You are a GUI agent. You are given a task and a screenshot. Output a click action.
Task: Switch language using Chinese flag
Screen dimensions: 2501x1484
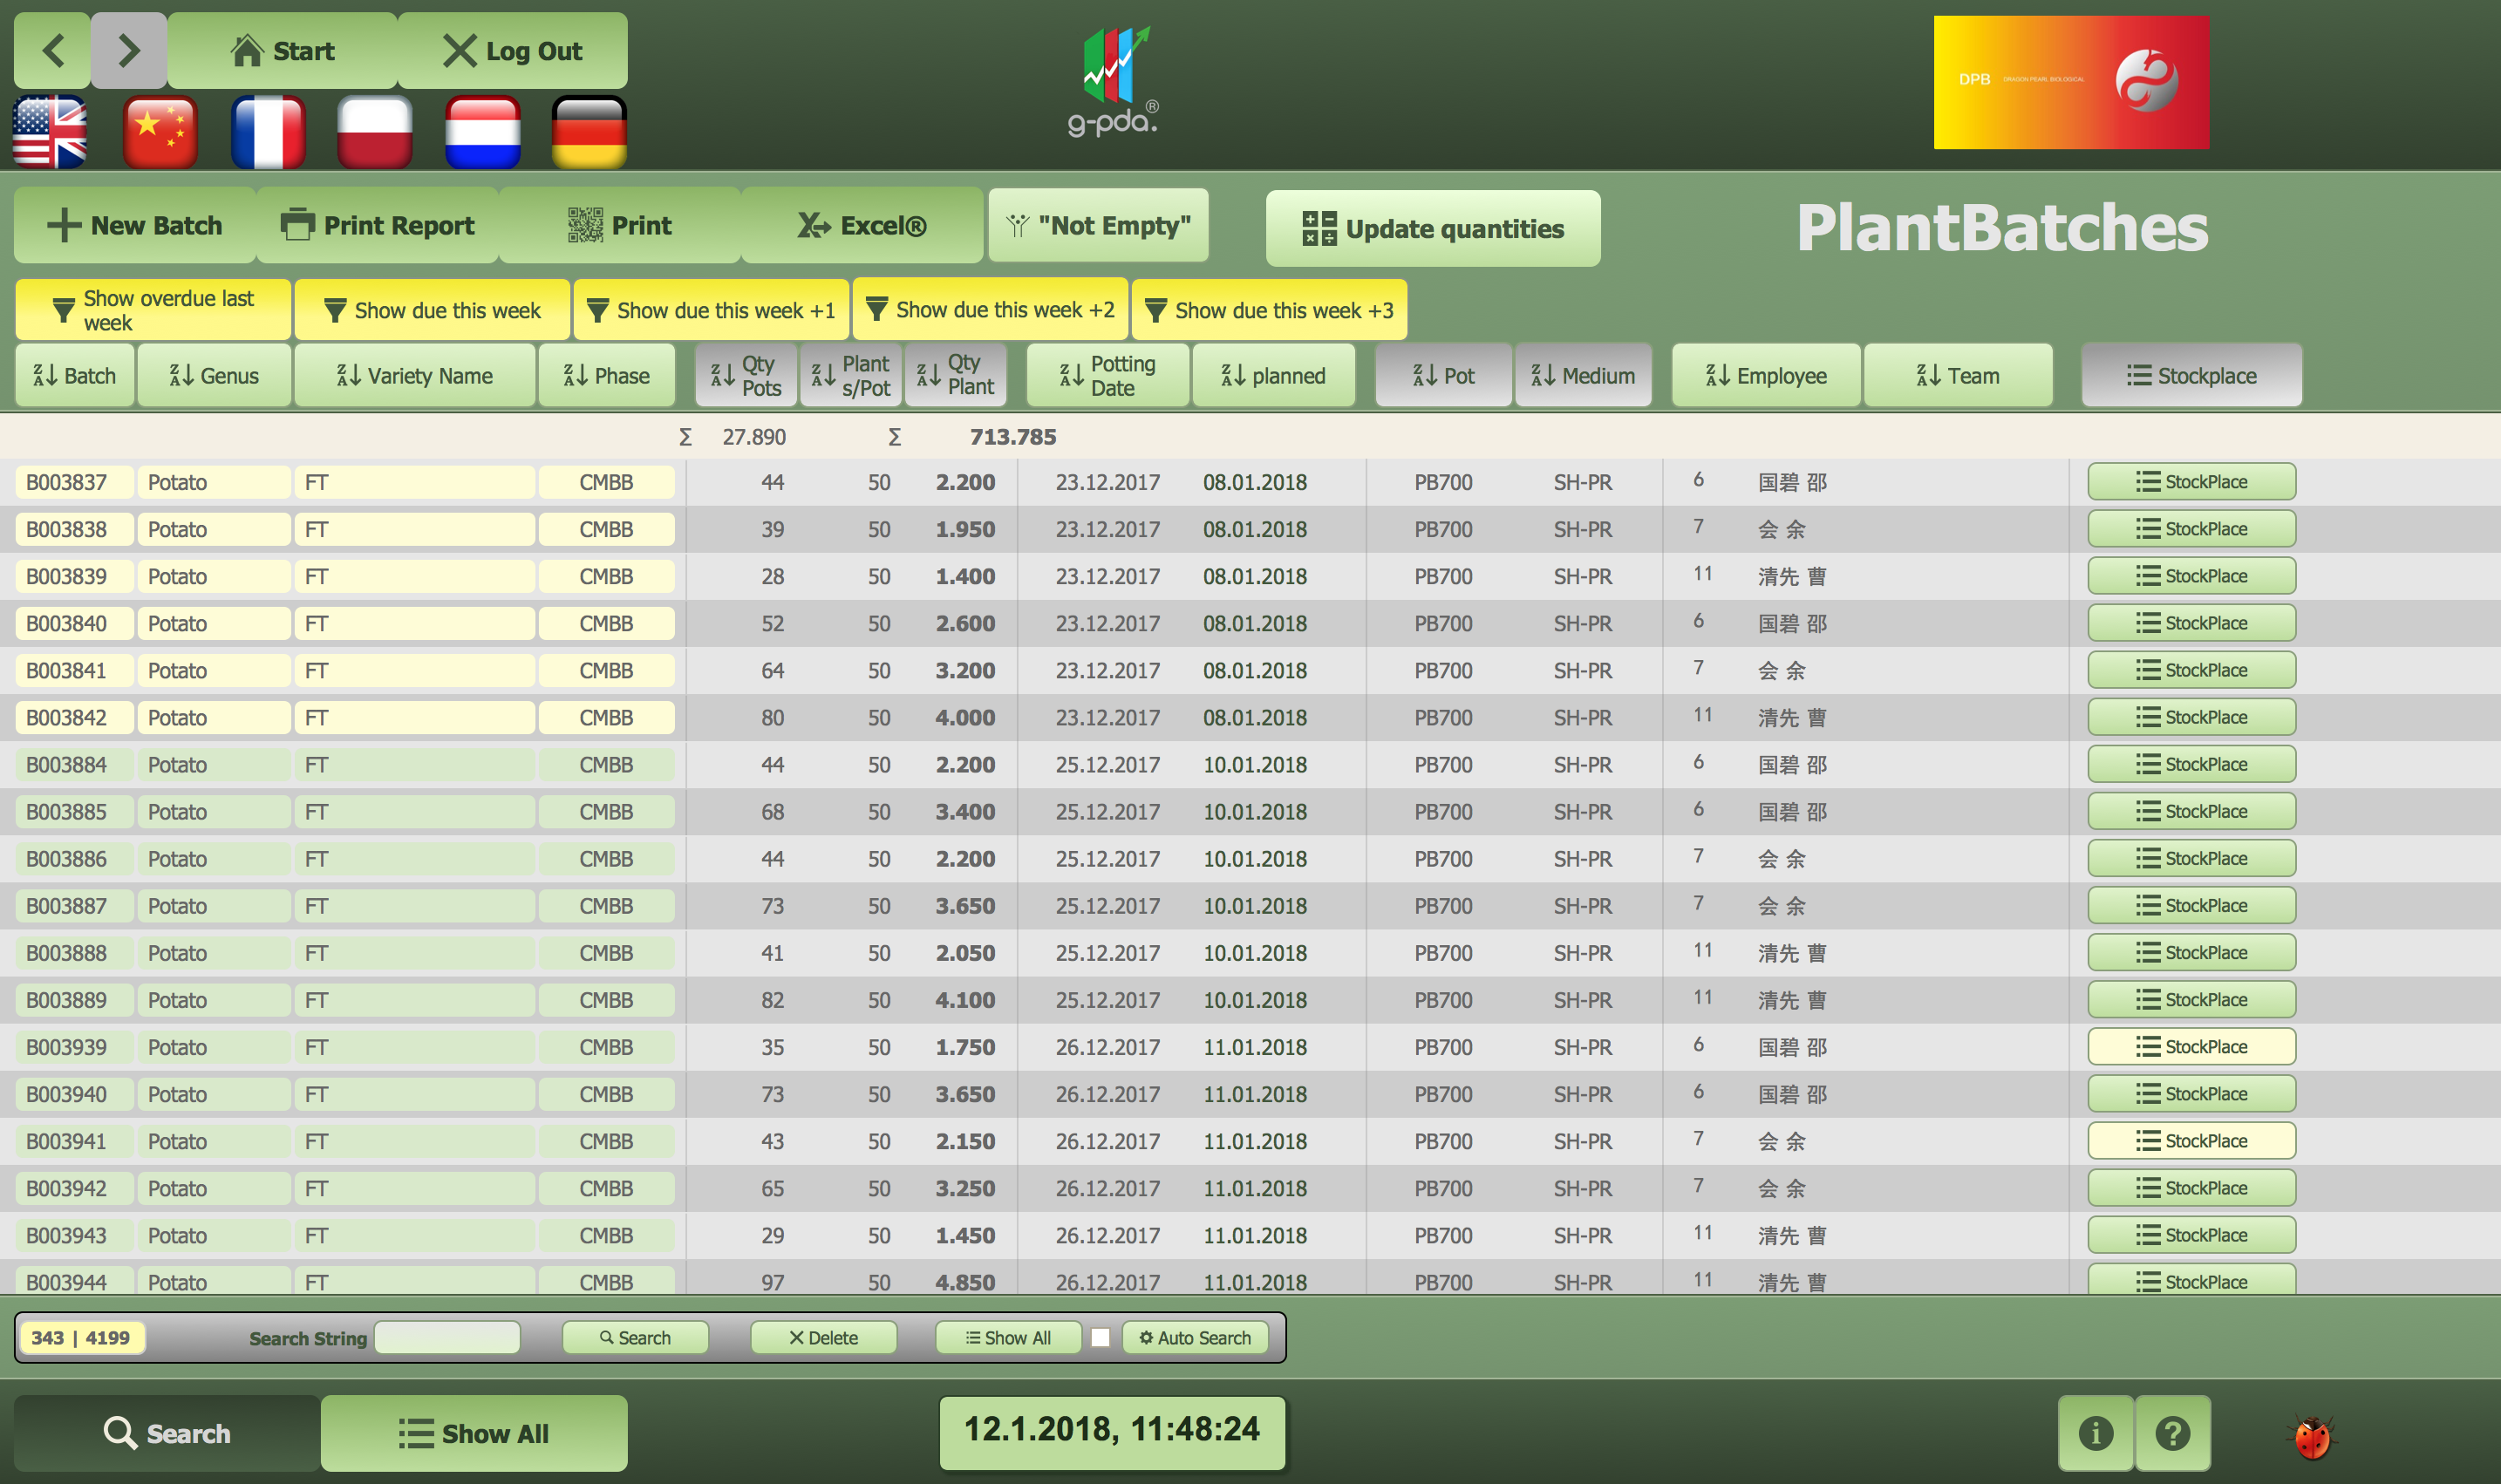pos(160,132)
